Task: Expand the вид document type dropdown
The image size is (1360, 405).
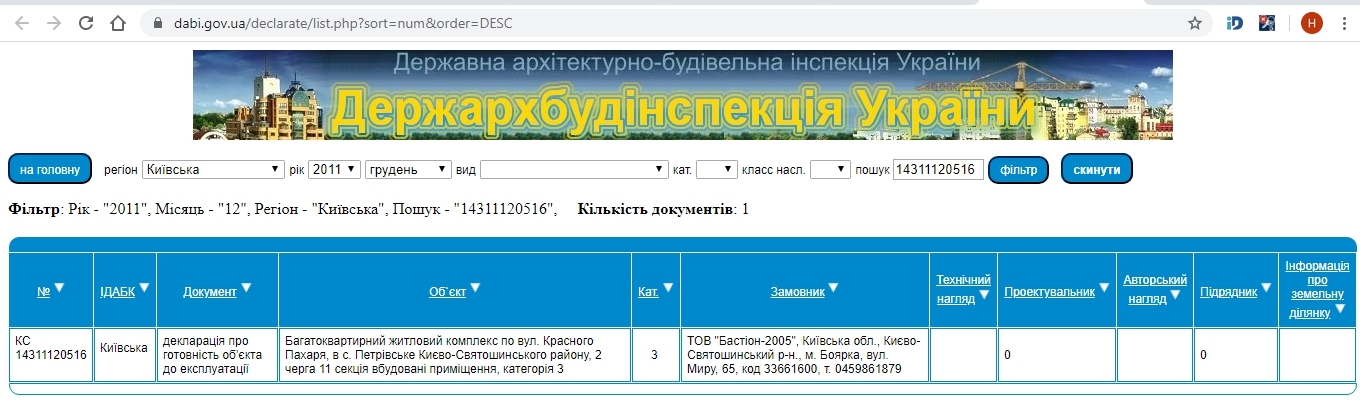Action: tap(574, 170)
